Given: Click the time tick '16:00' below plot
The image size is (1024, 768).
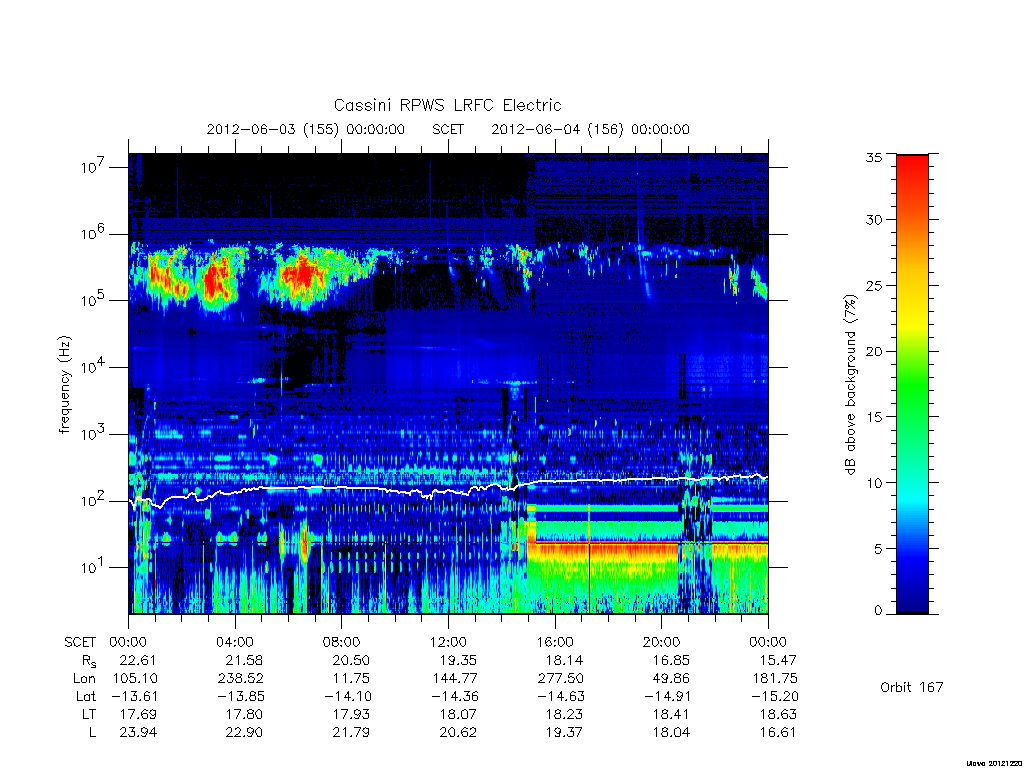Looking at the screenshot, I should pyautogui.click(x=555, y=642).
